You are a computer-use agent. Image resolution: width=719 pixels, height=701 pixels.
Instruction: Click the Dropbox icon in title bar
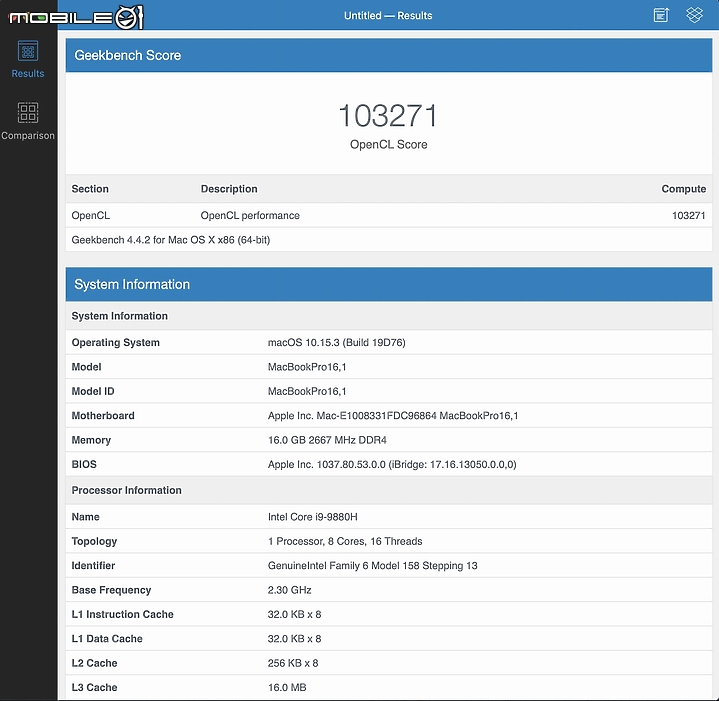[694, 15]
